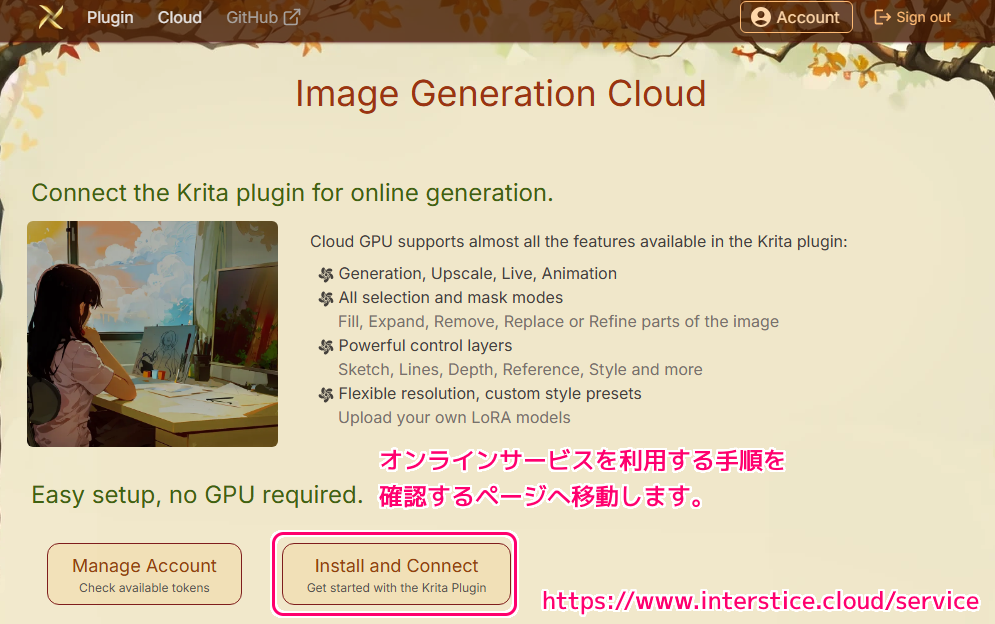Click the site logo icon
Viewport: 995px width, 624px height.
[50, 17]
